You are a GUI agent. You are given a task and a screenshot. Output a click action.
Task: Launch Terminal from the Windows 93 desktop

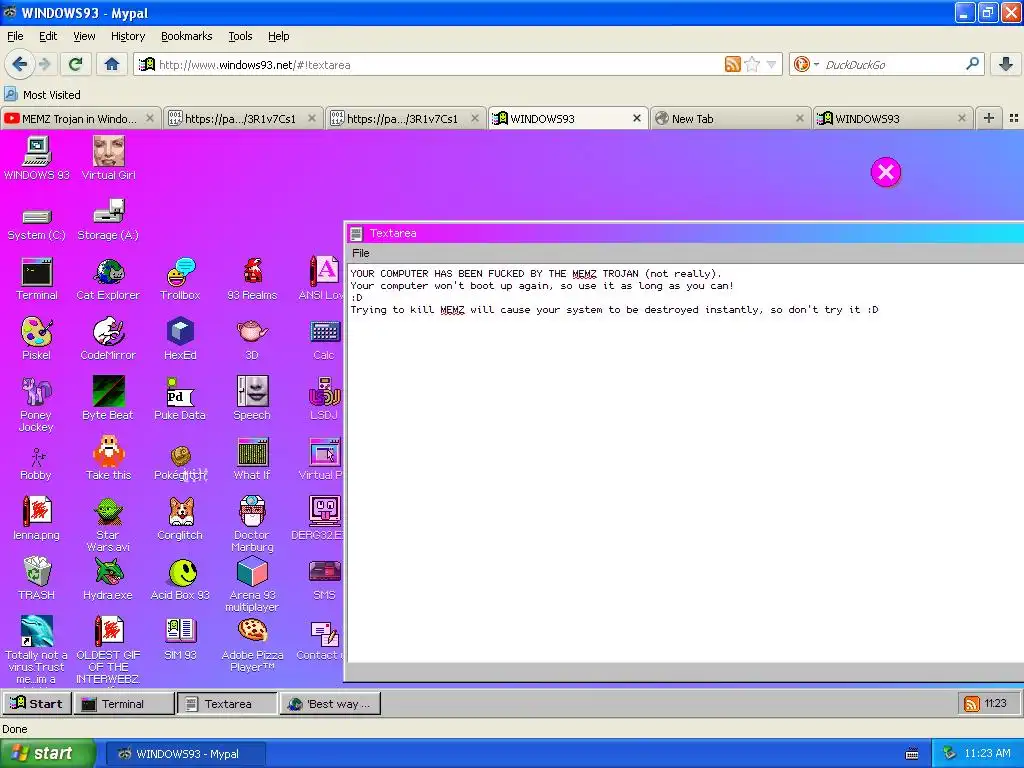[x=37, y=279]
